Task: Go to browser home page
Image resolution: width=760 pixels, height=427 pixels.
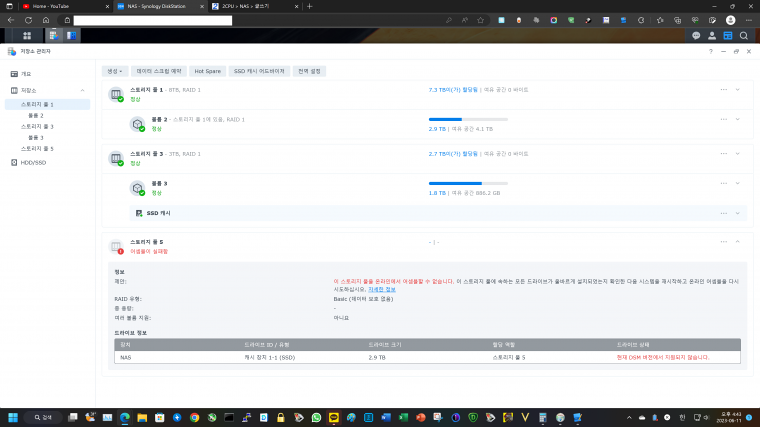Action: click(46, 20)
